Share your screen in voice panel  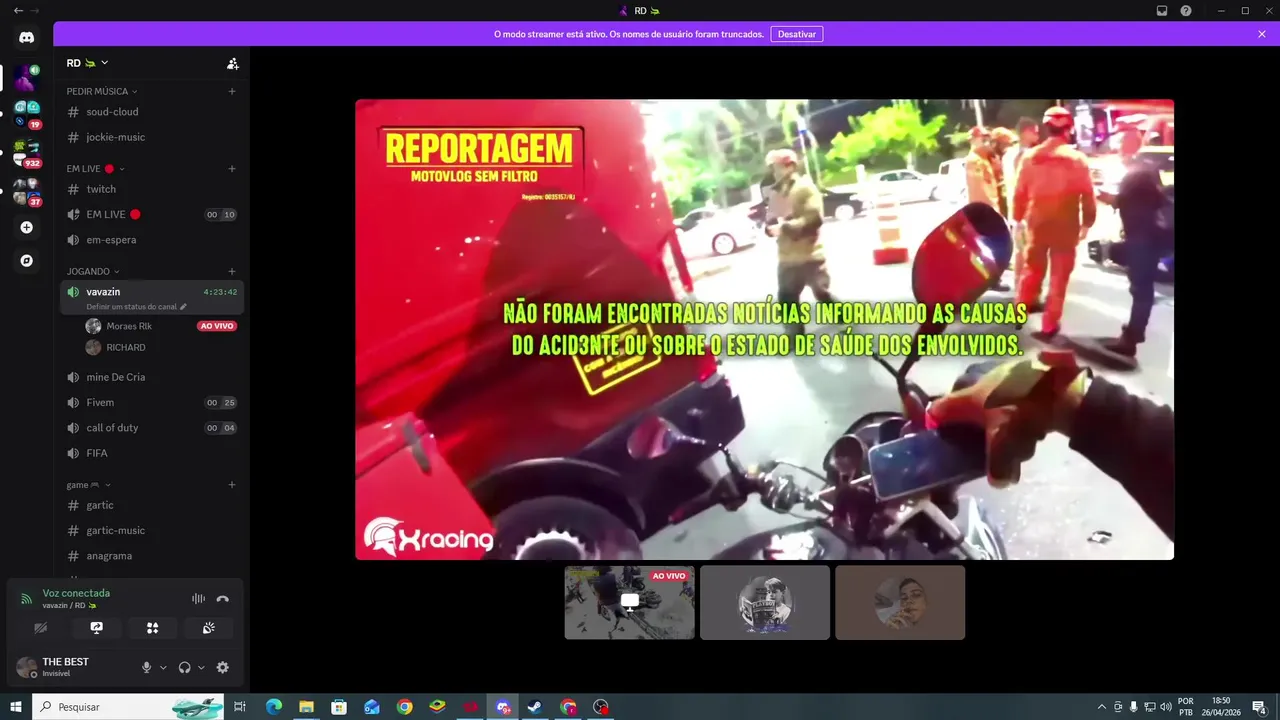pos(97,628)
